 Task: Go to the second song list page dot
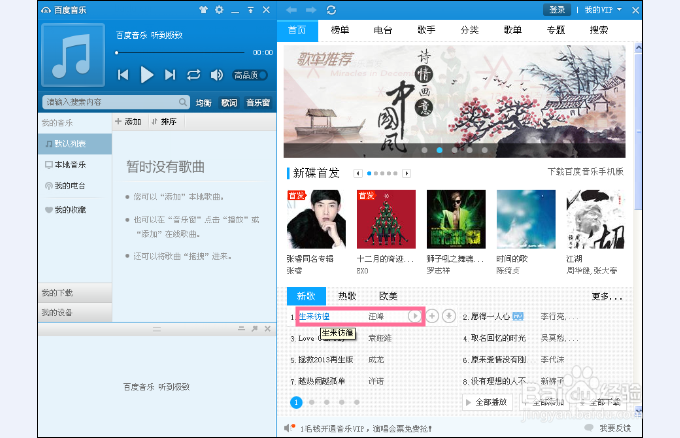[311, 402]
